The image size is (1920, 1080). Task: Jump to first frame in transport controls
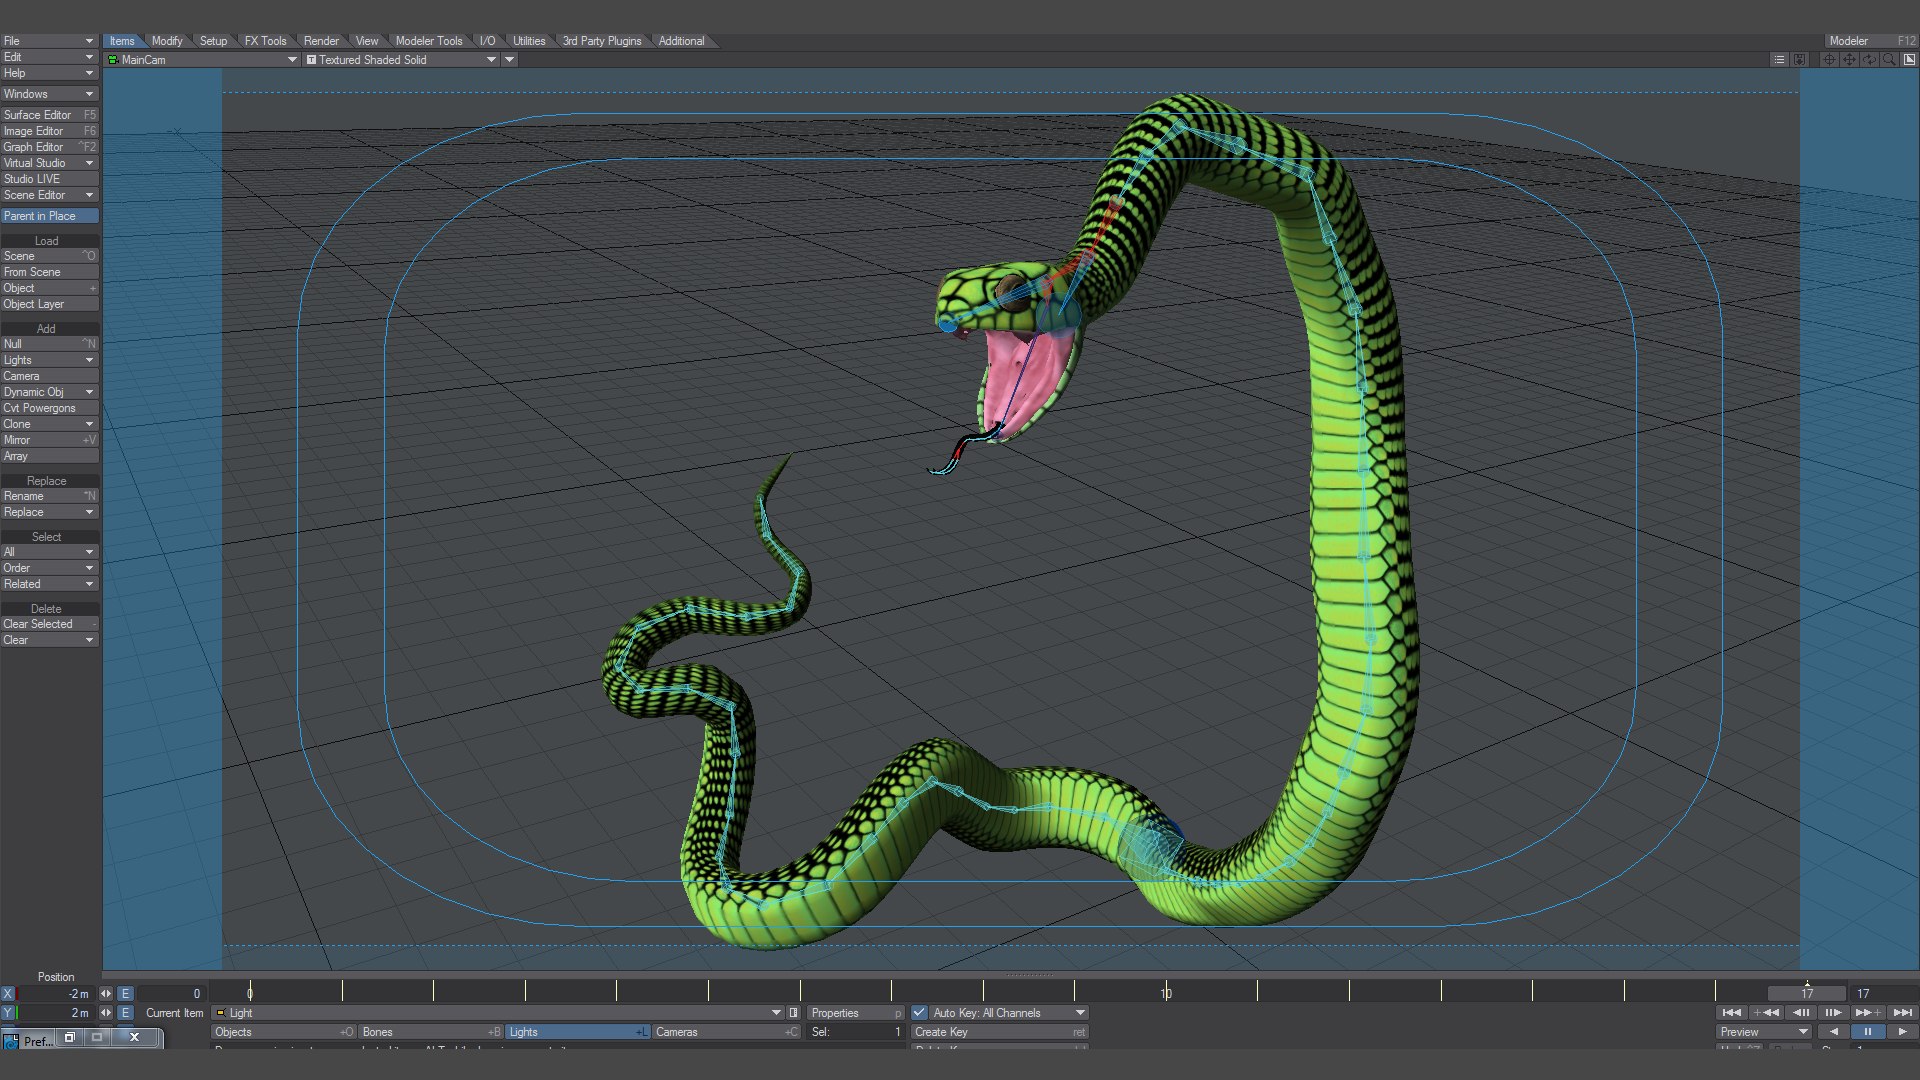[1732, 1013]
